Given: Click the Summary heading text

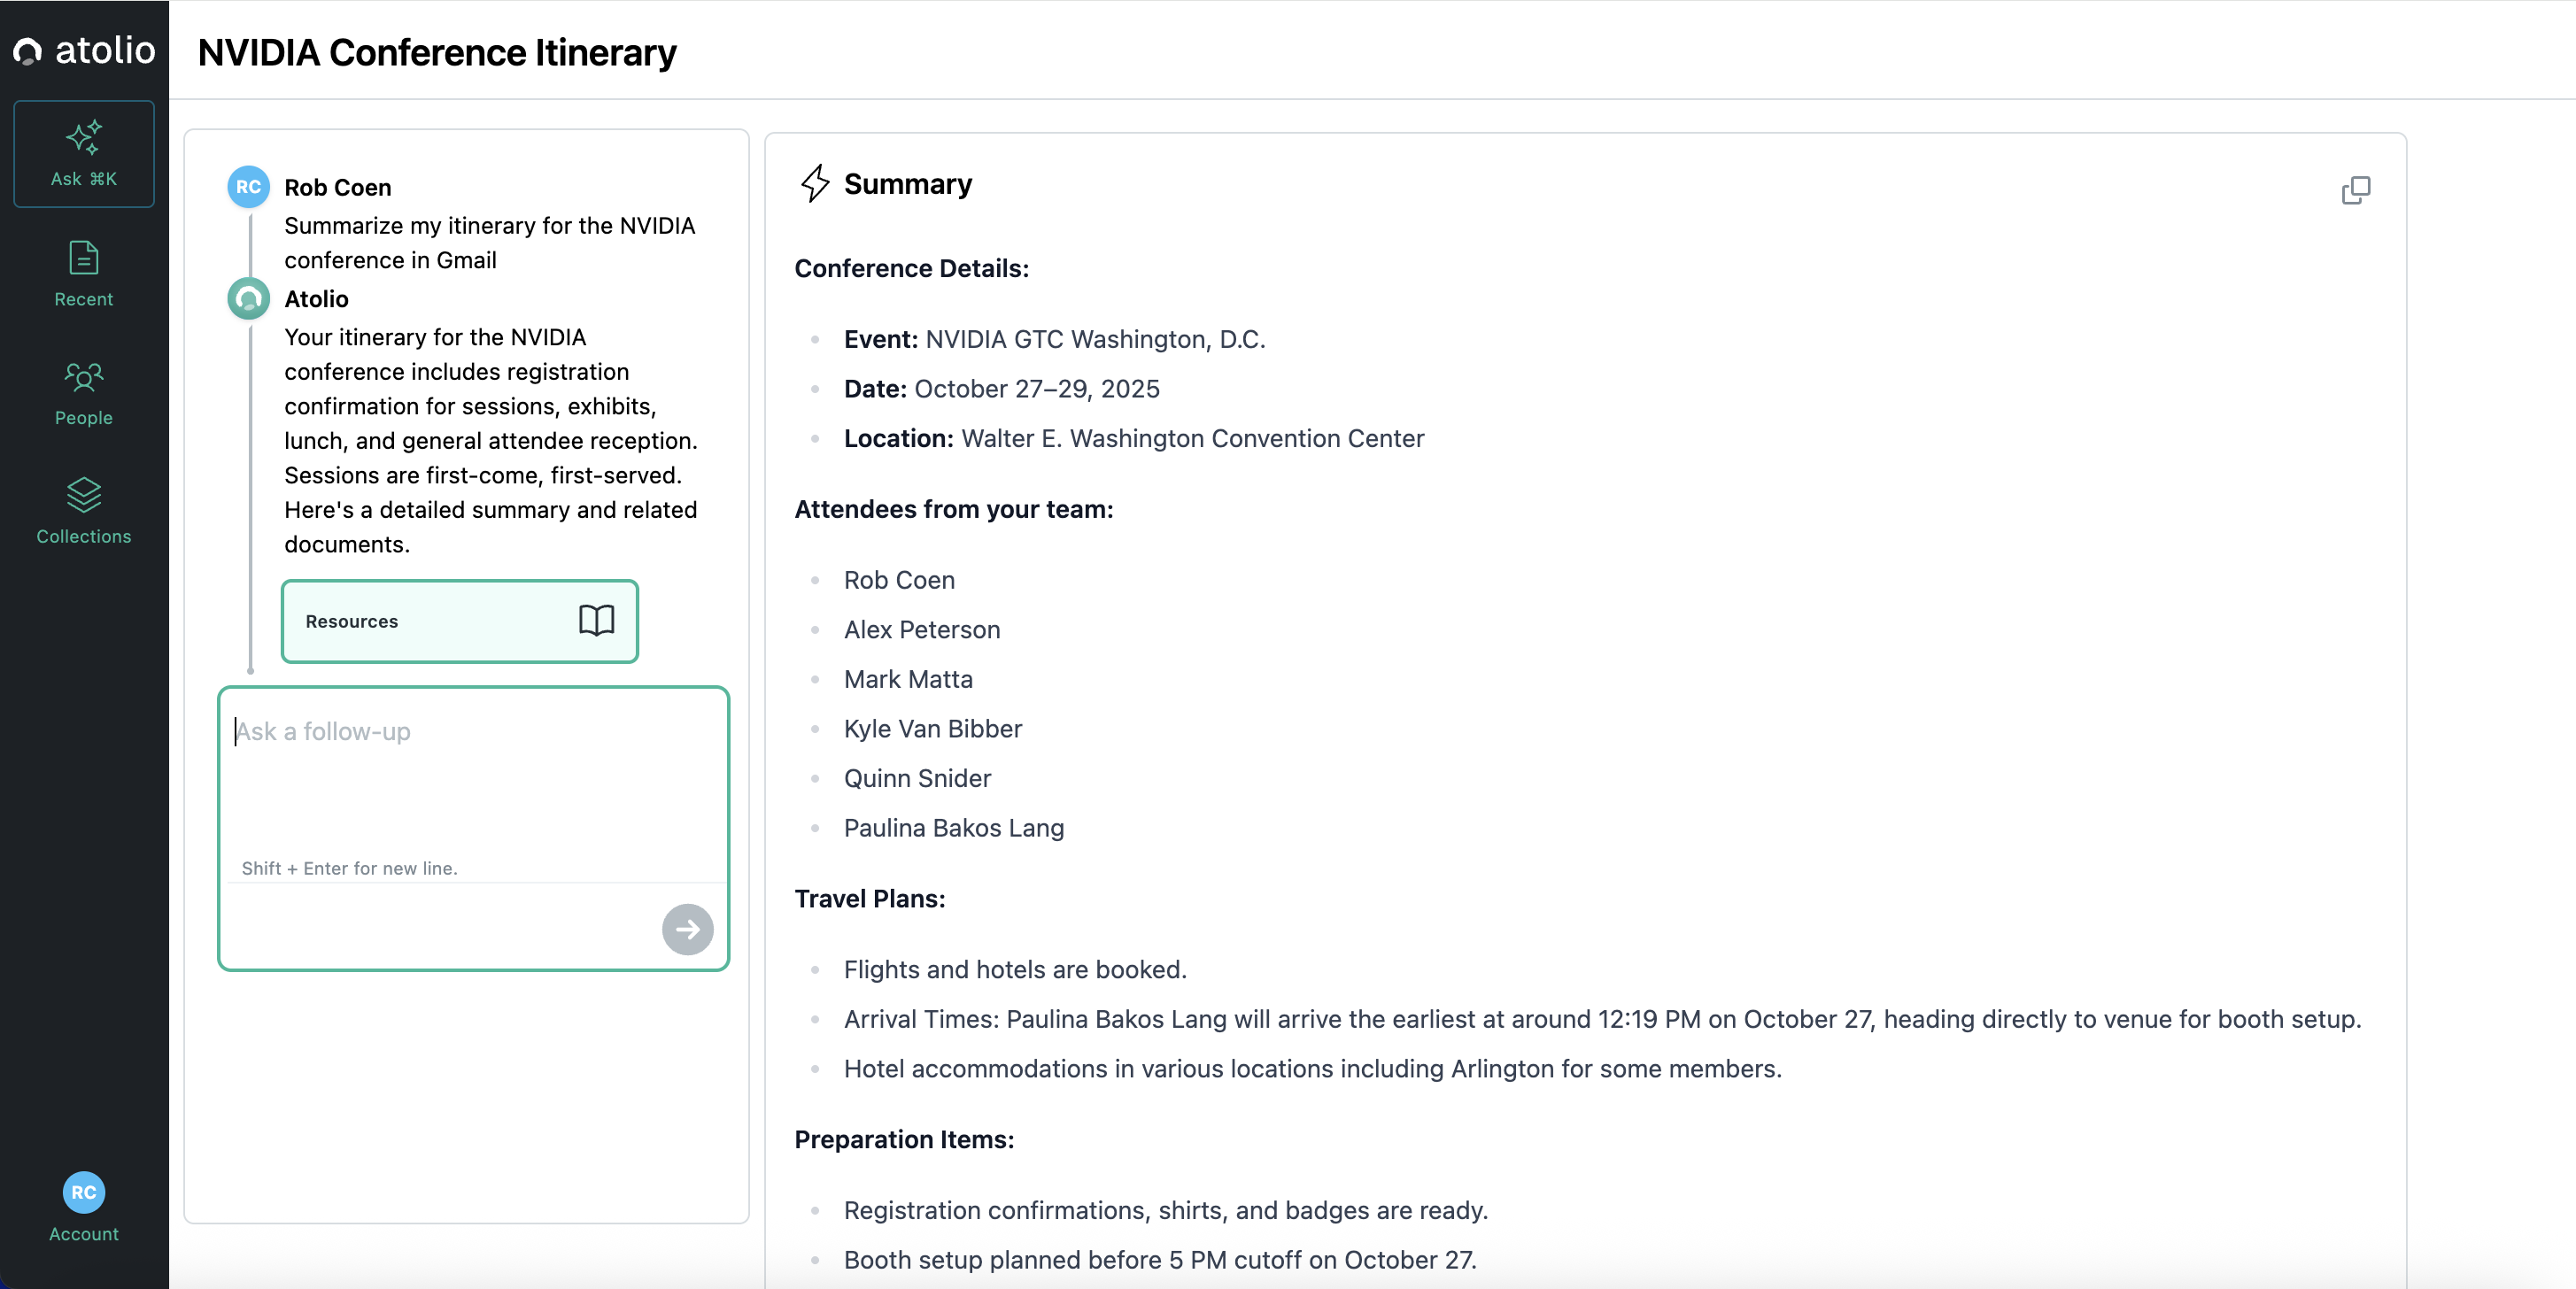Looking at the screenshot, I should [907, 184].
